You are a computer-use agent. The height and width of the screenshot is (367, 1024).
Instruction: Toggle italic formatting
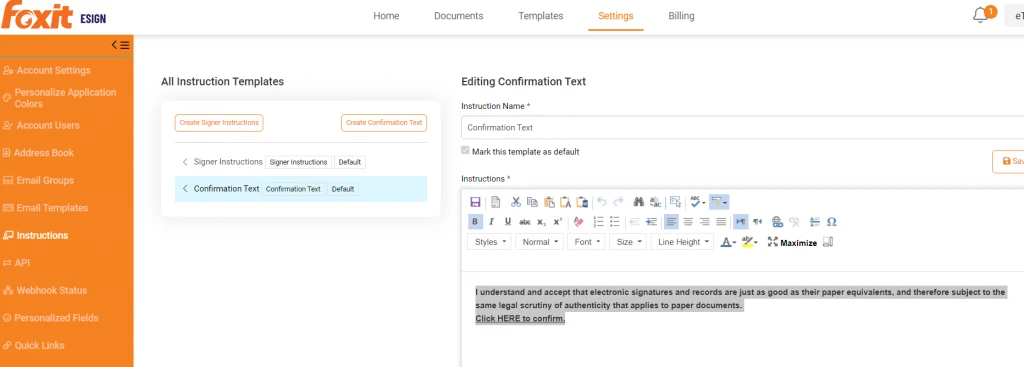pyautogui.click(x=492, y=221)
